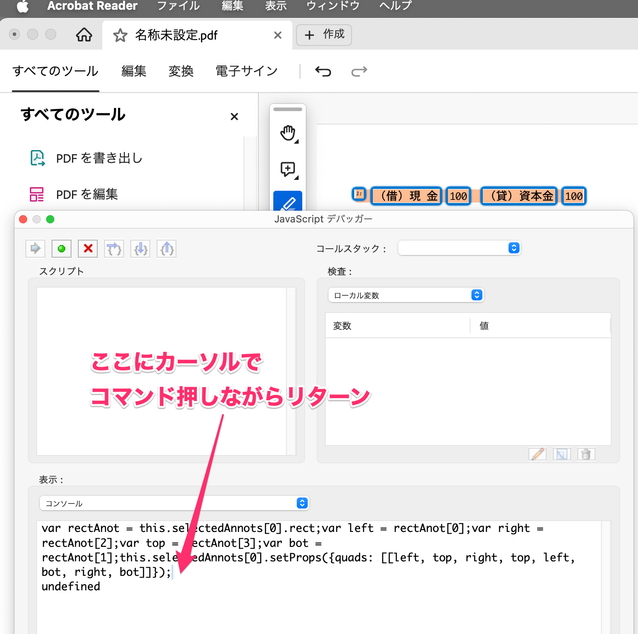Star the 名称未設定.pdf document
This screenshot has height=634, width=638.
[x=120, y=35]
